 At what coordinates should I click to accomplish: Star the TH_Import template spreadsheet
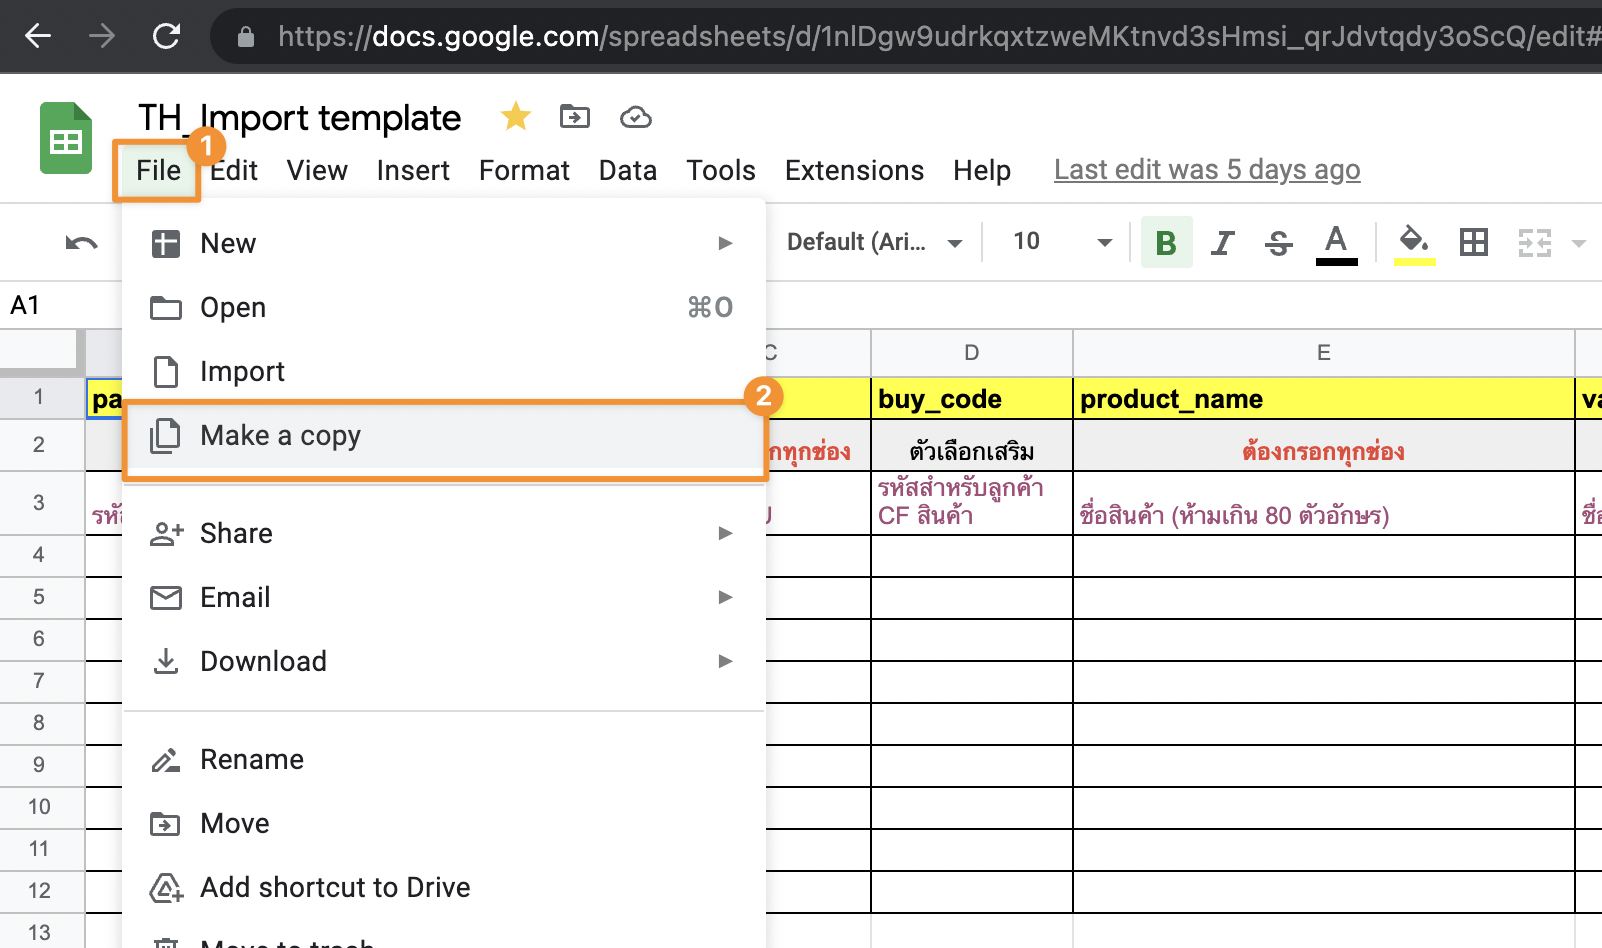[x=515, y=116]
